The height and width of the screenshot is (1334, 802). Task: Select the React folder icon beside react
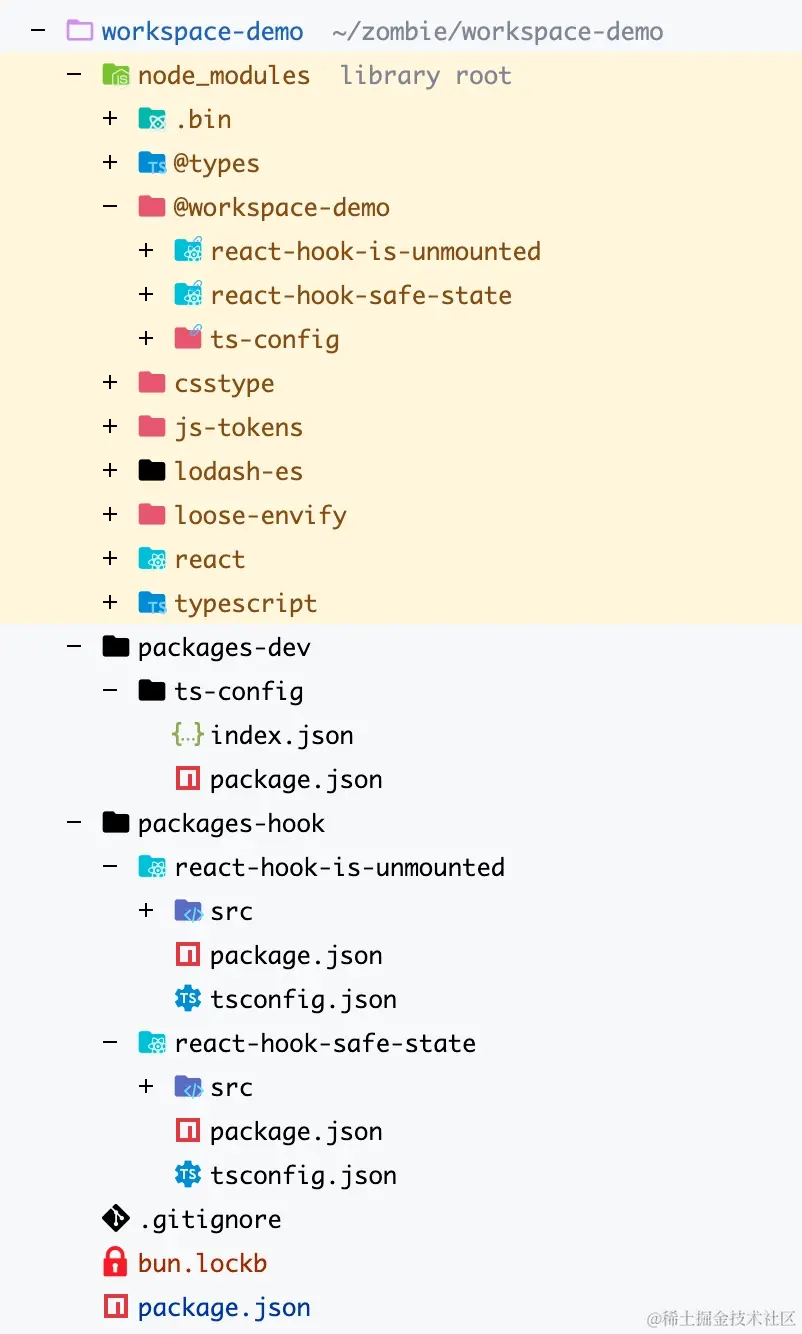click(x=152, y=558)
